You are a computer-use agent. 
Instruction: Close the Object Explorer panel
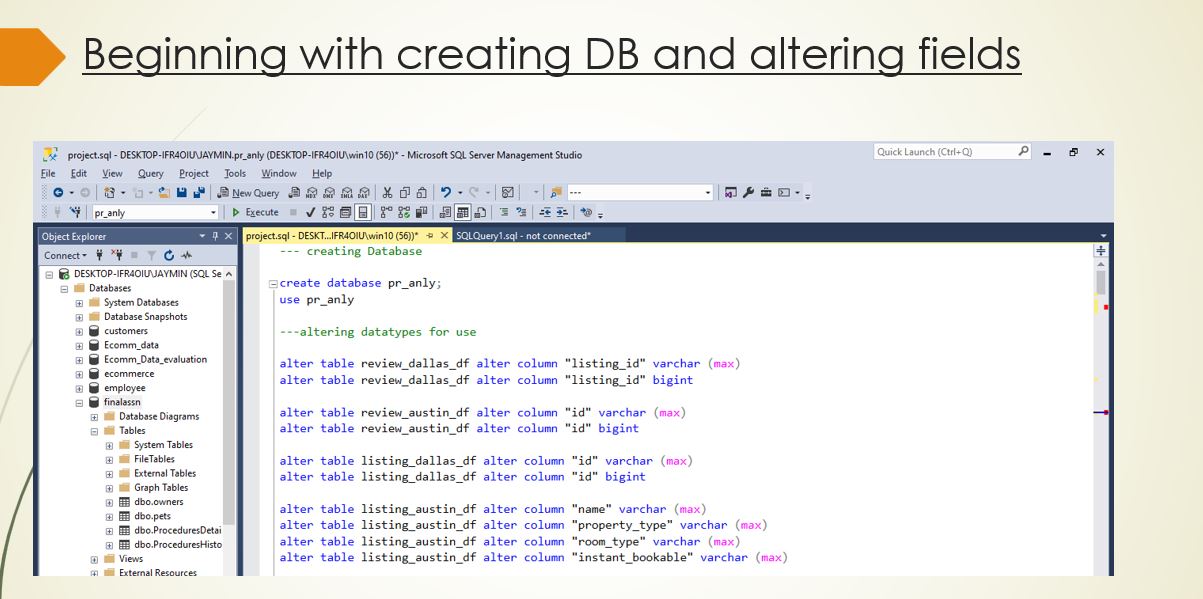coord(228,236)
